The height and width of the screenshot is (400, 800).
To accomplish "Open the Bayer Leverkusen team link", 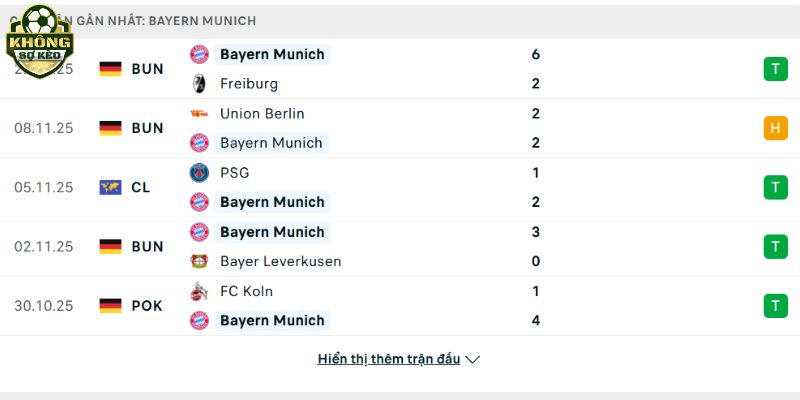I will pos(280,262).
